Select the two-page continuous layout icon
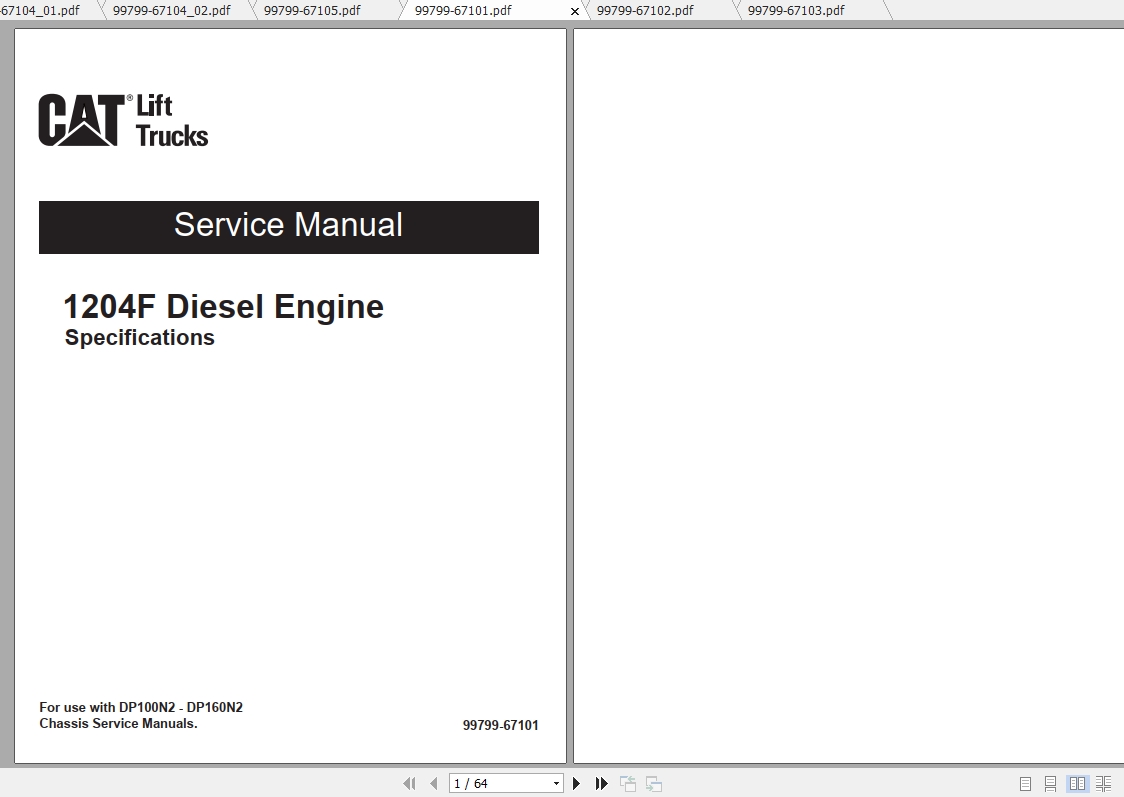This screenshot has height=797, width=1124. [1103, 783]
